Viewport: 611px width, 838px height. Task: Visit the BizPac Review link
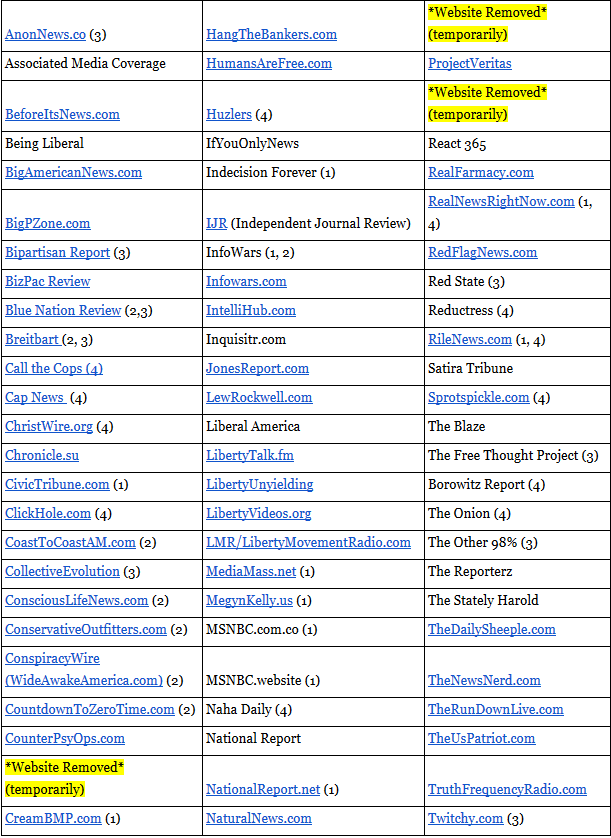(x=48, y=282)
